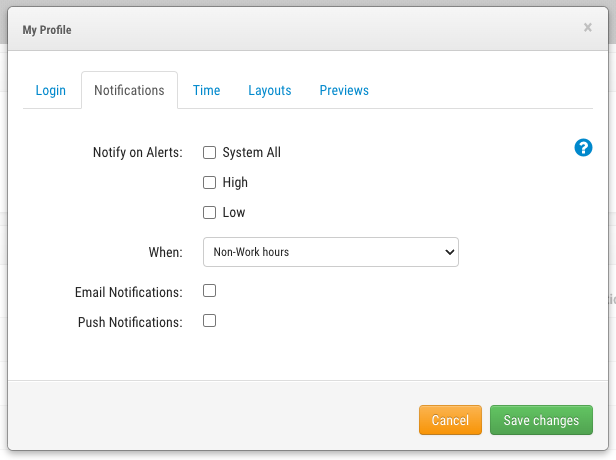This screenshot has height=460, width=616.
Task: Go to the Layouts tab
Action: (x=270, y=90)
